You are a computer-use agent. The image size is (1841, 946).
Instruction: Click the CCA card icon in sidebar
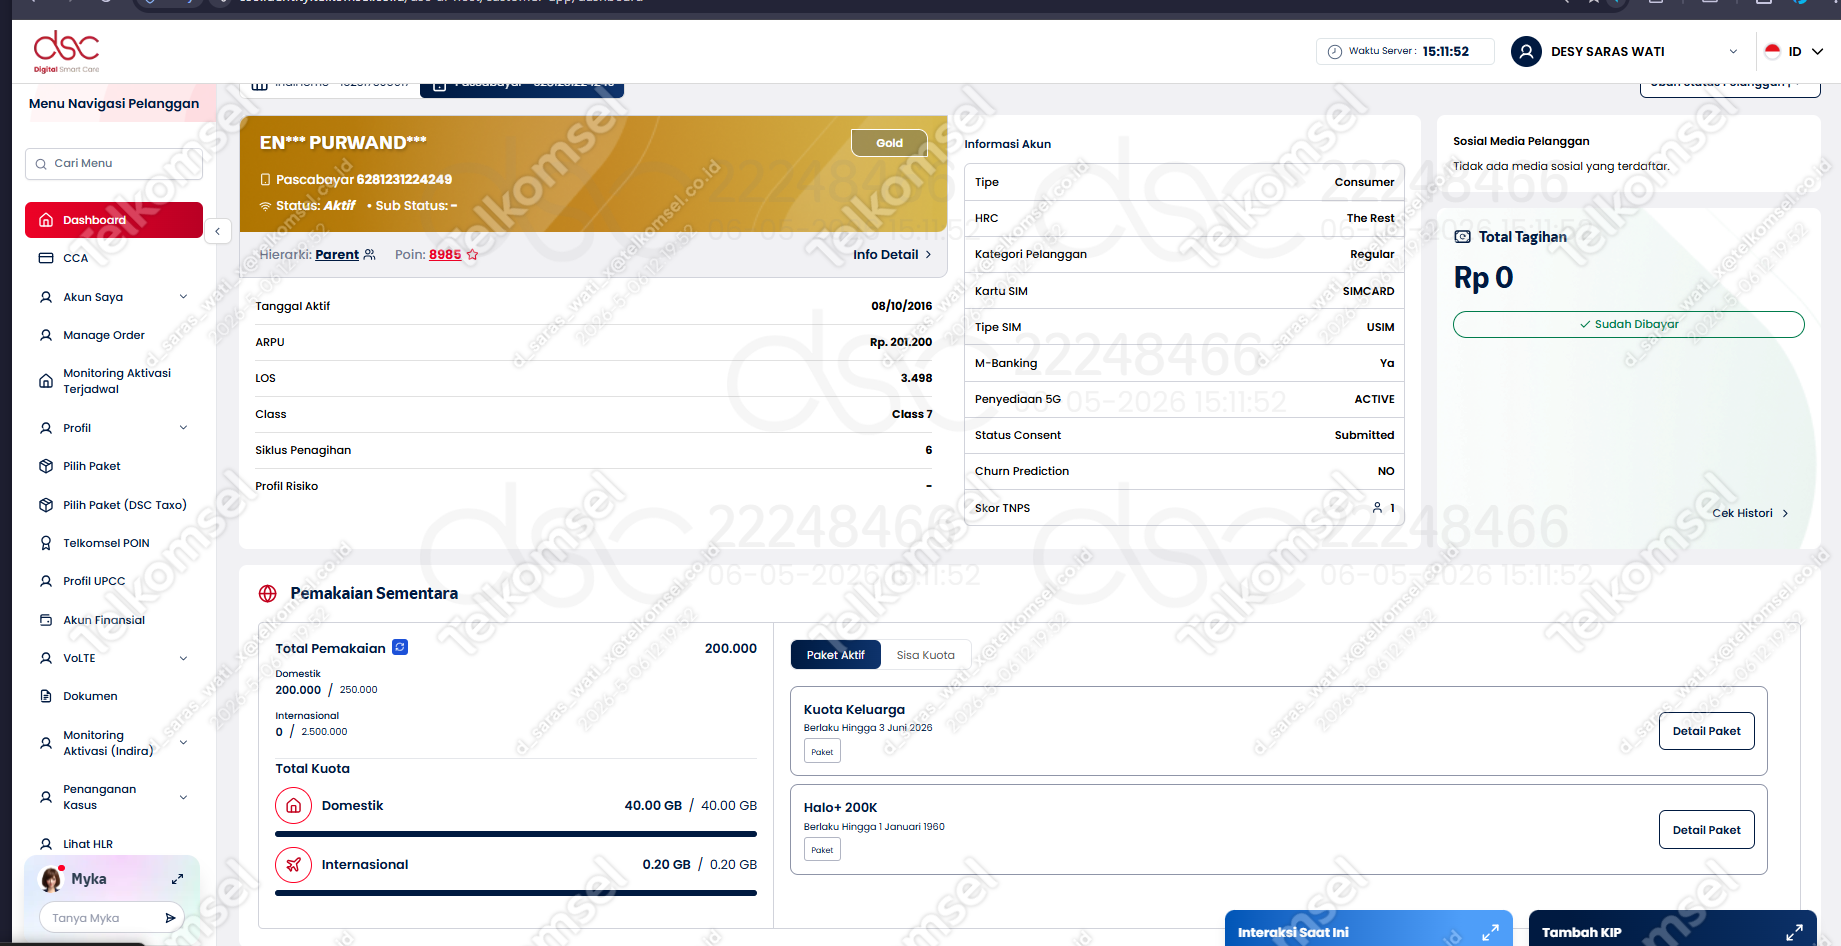click(46, 258)
